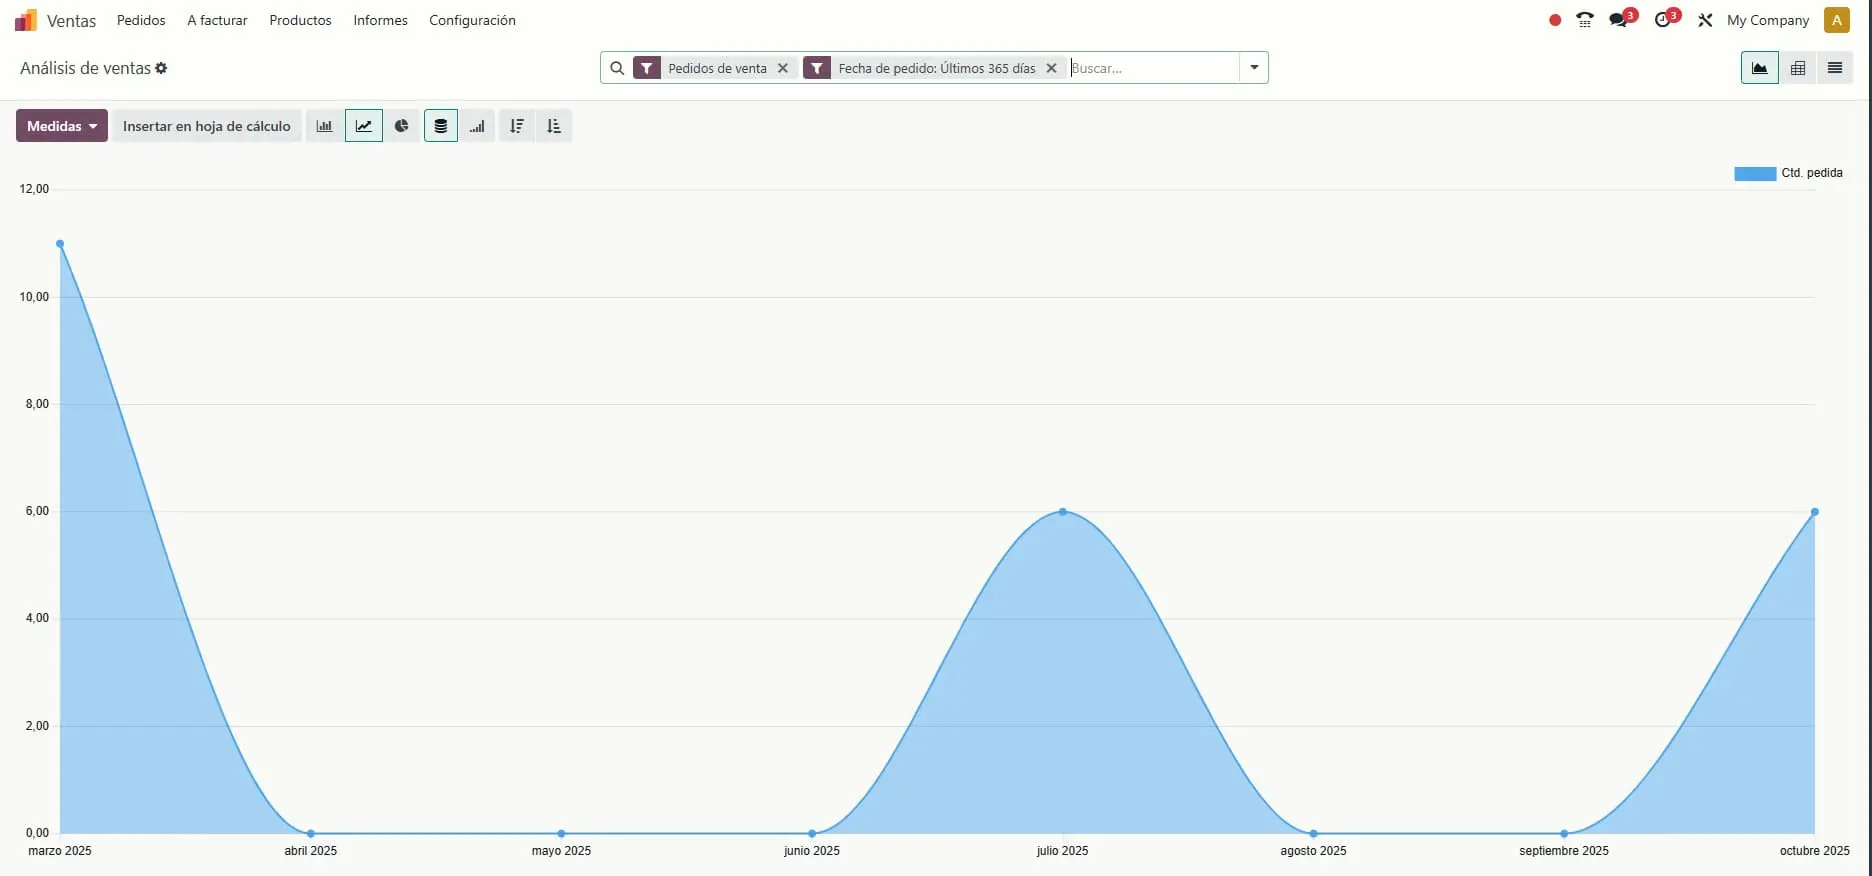Switch to bar chart mode
This screenshot has width=1872, height=876.
click(324, 126)
